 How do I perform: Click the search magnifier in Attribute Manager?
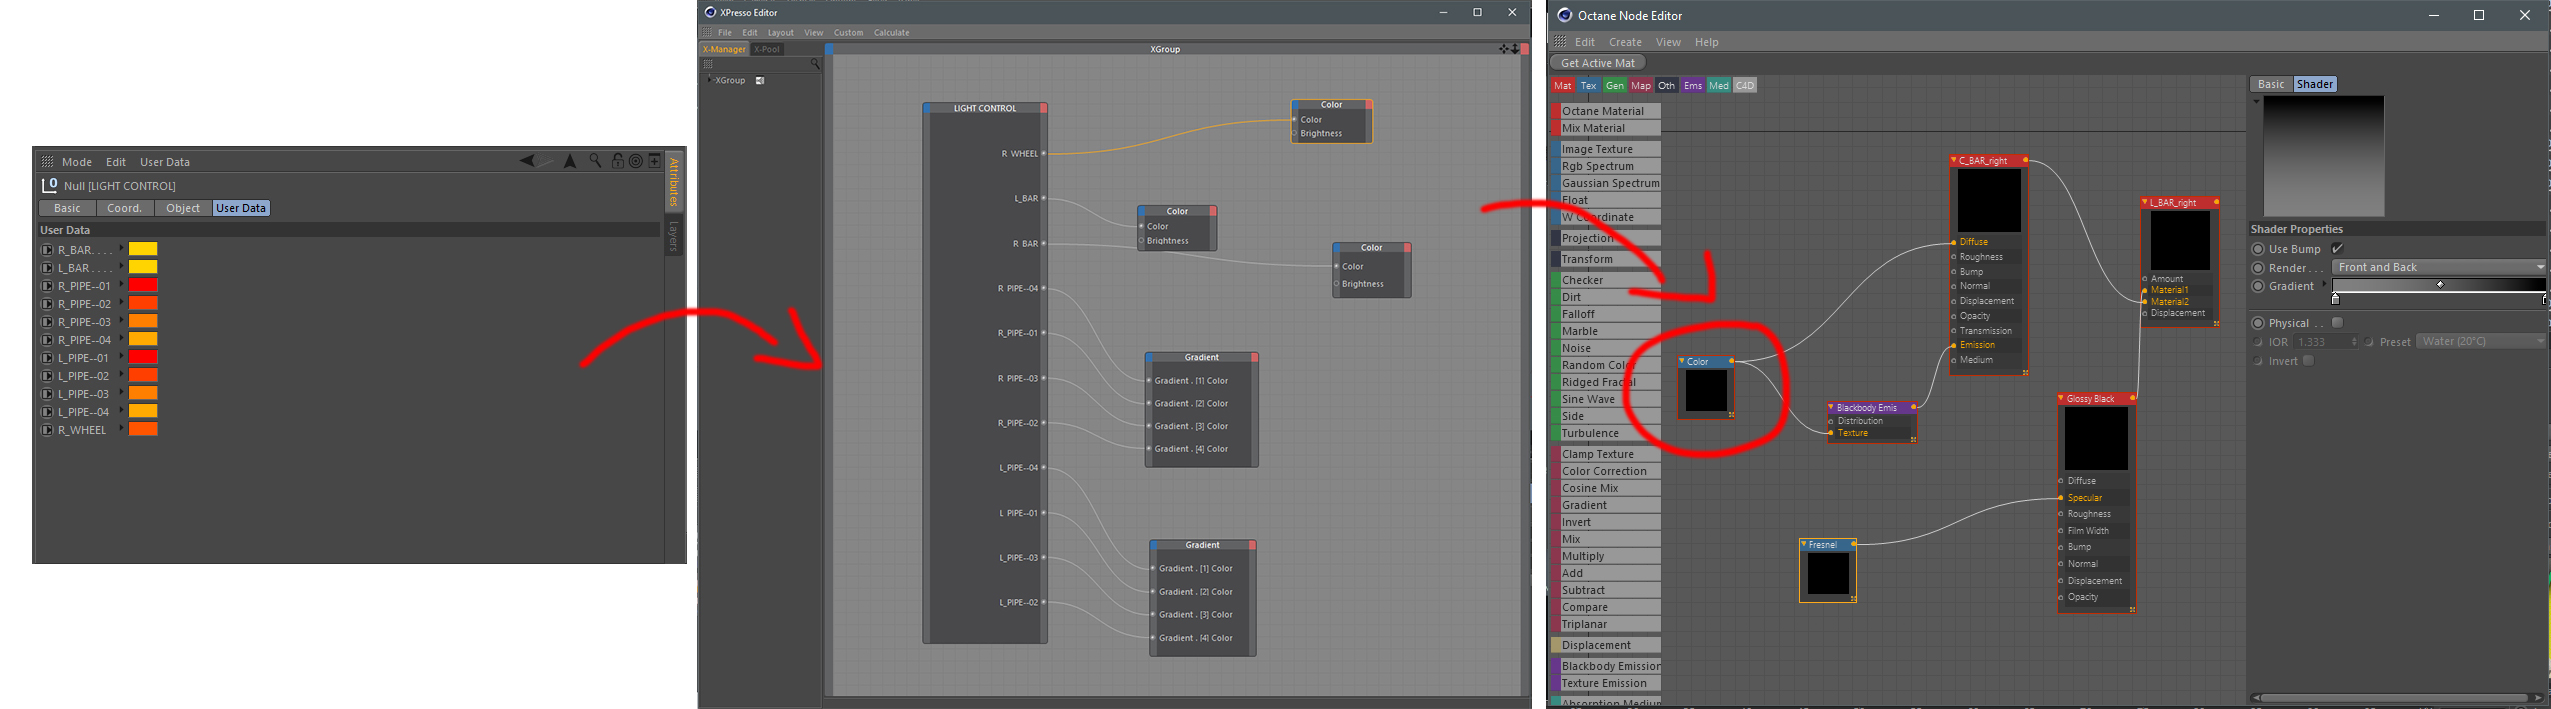pyautogui.click(x=595, y=161)
